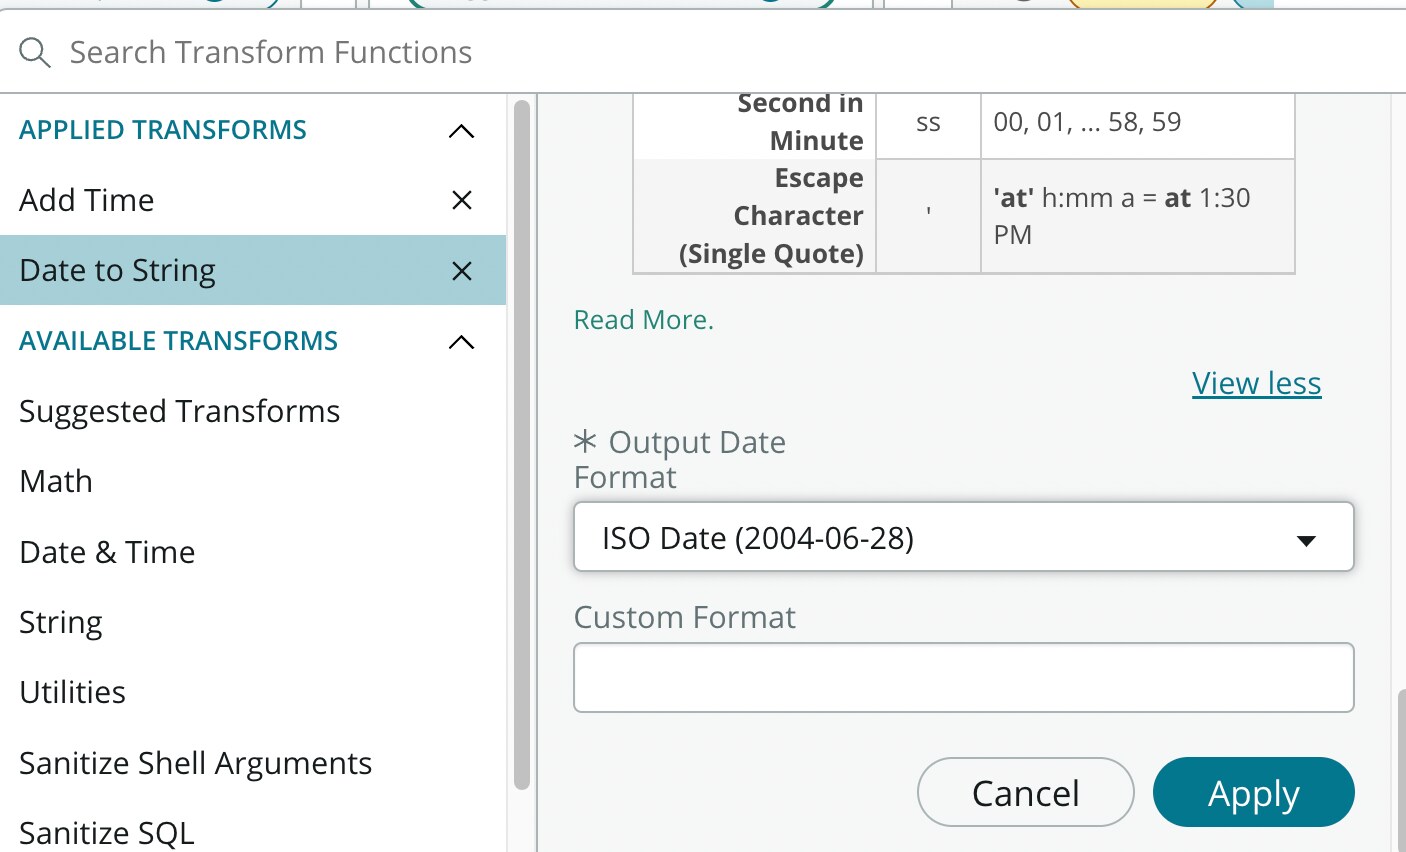Image resolution: width=1406 pixels, height=852 pixels.
Task: Choose the Sanitize SQL transform
Action: [x=107, y=832]
